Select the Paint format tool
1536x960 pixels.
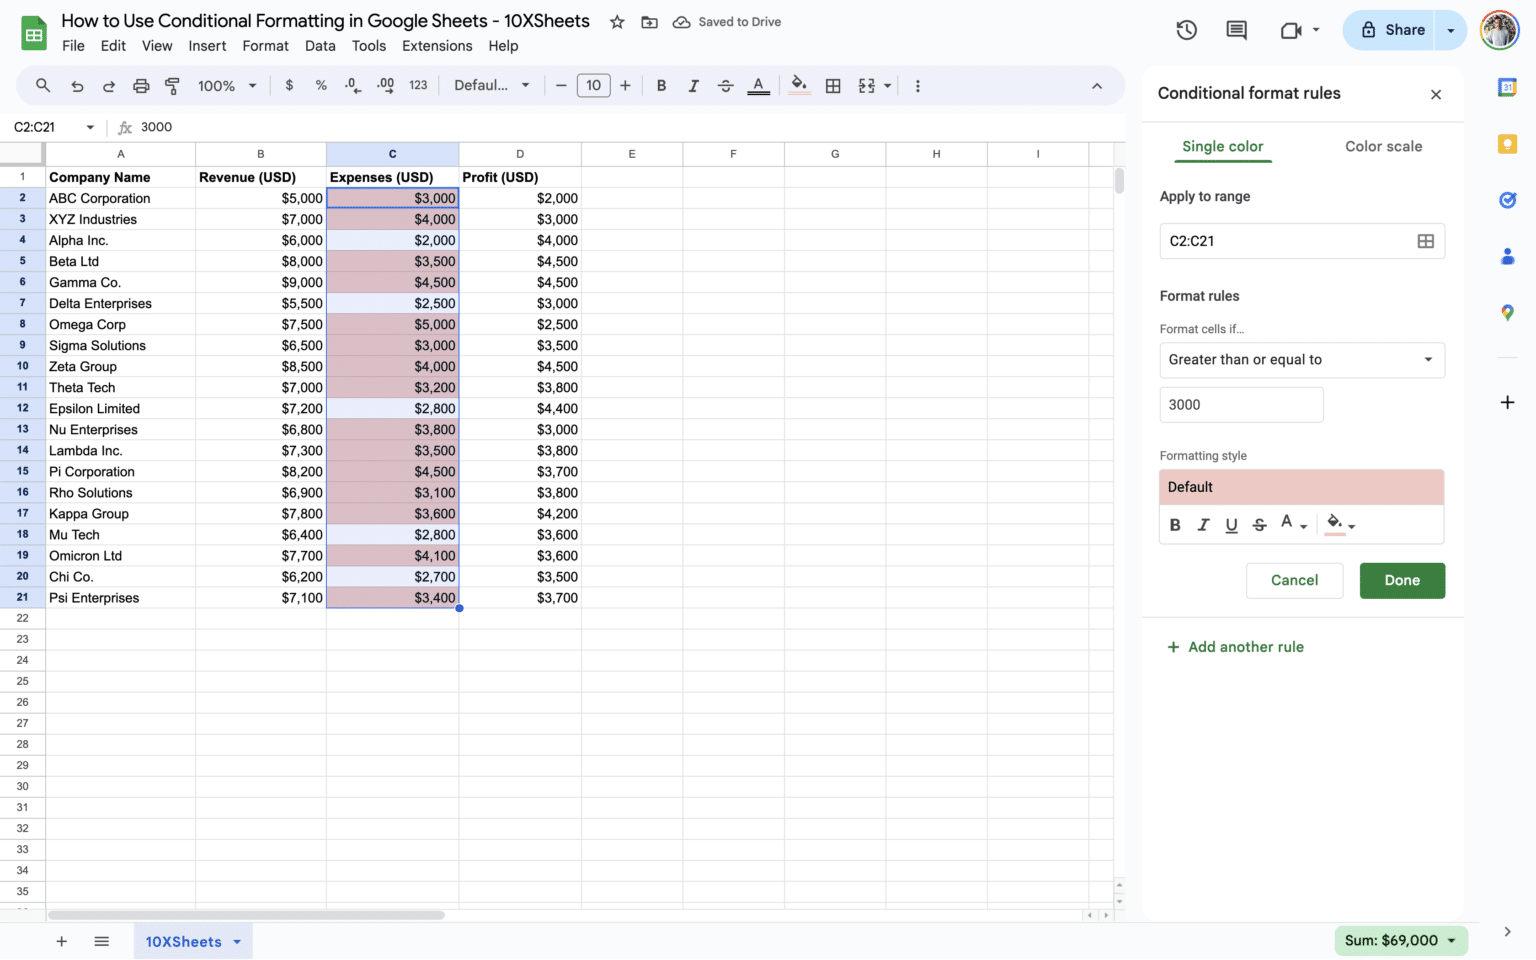click(172, 86)
